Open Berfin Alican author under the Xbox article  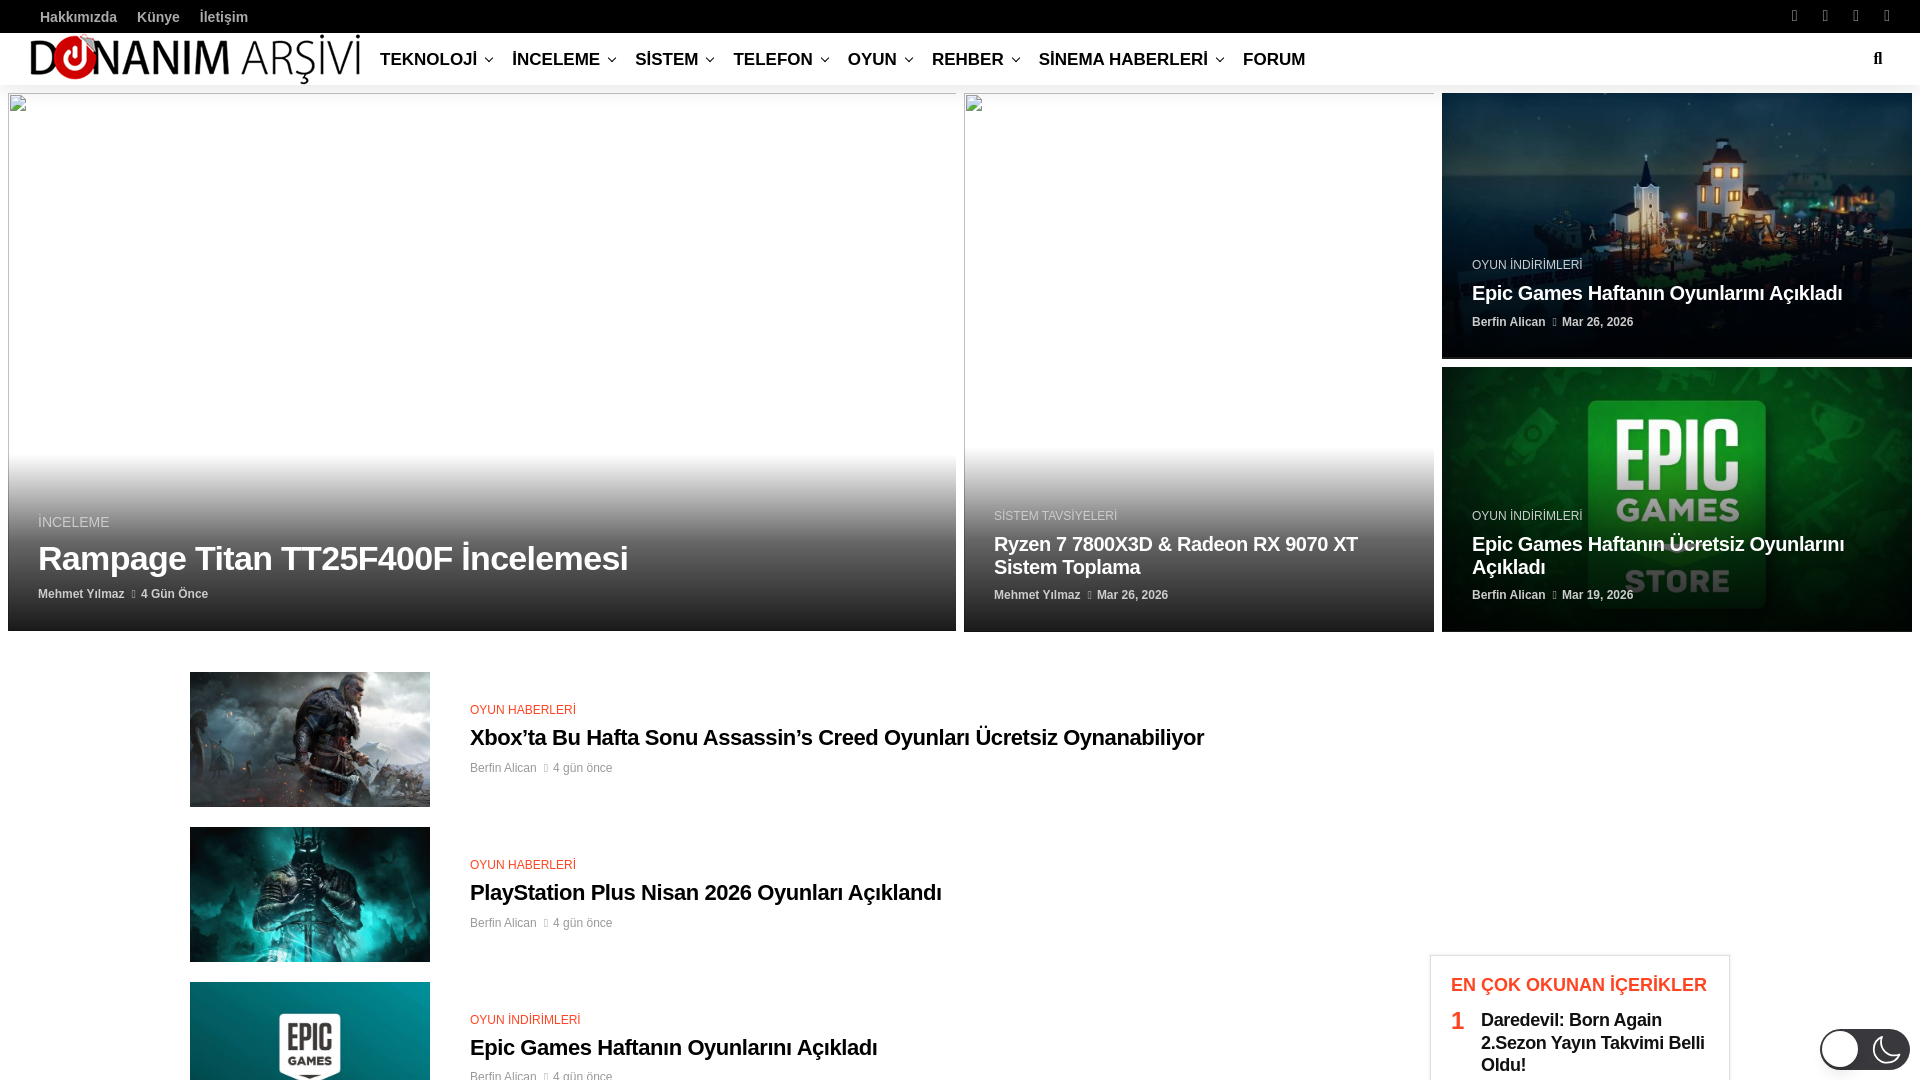(x=503, y=768)
